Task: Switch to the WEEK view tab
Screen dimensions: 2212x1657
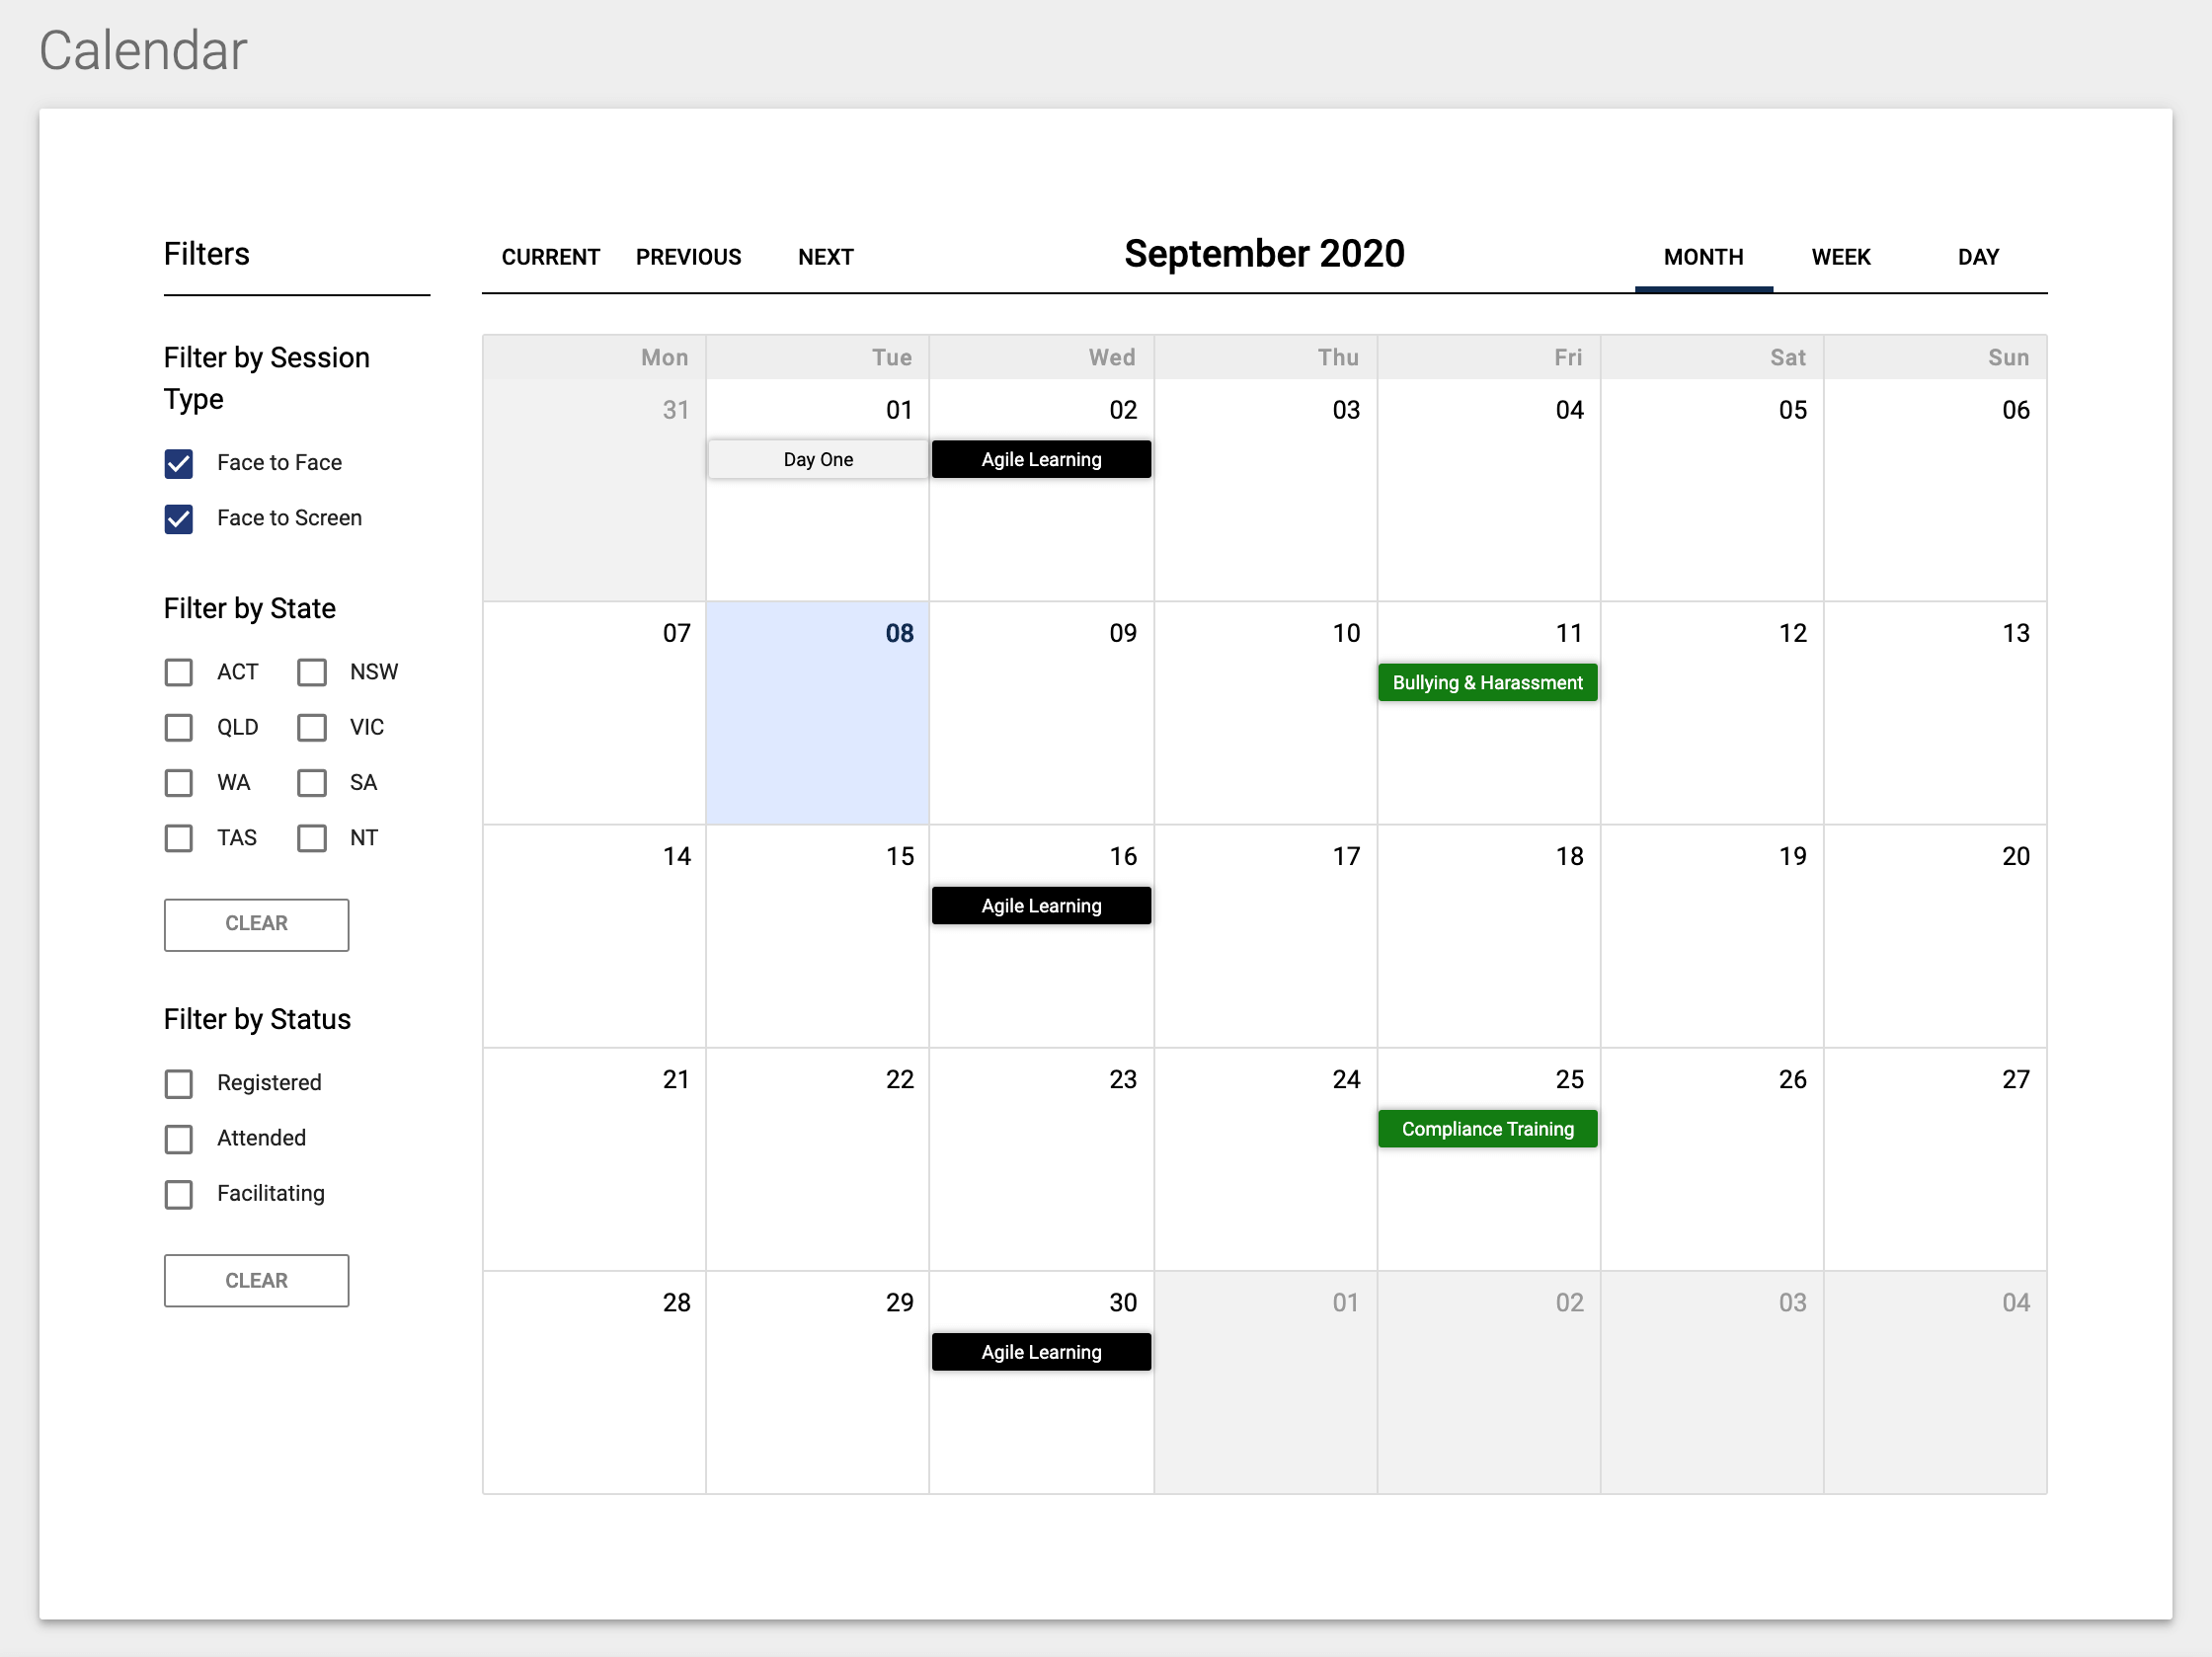Action: tap(1841, 258)
